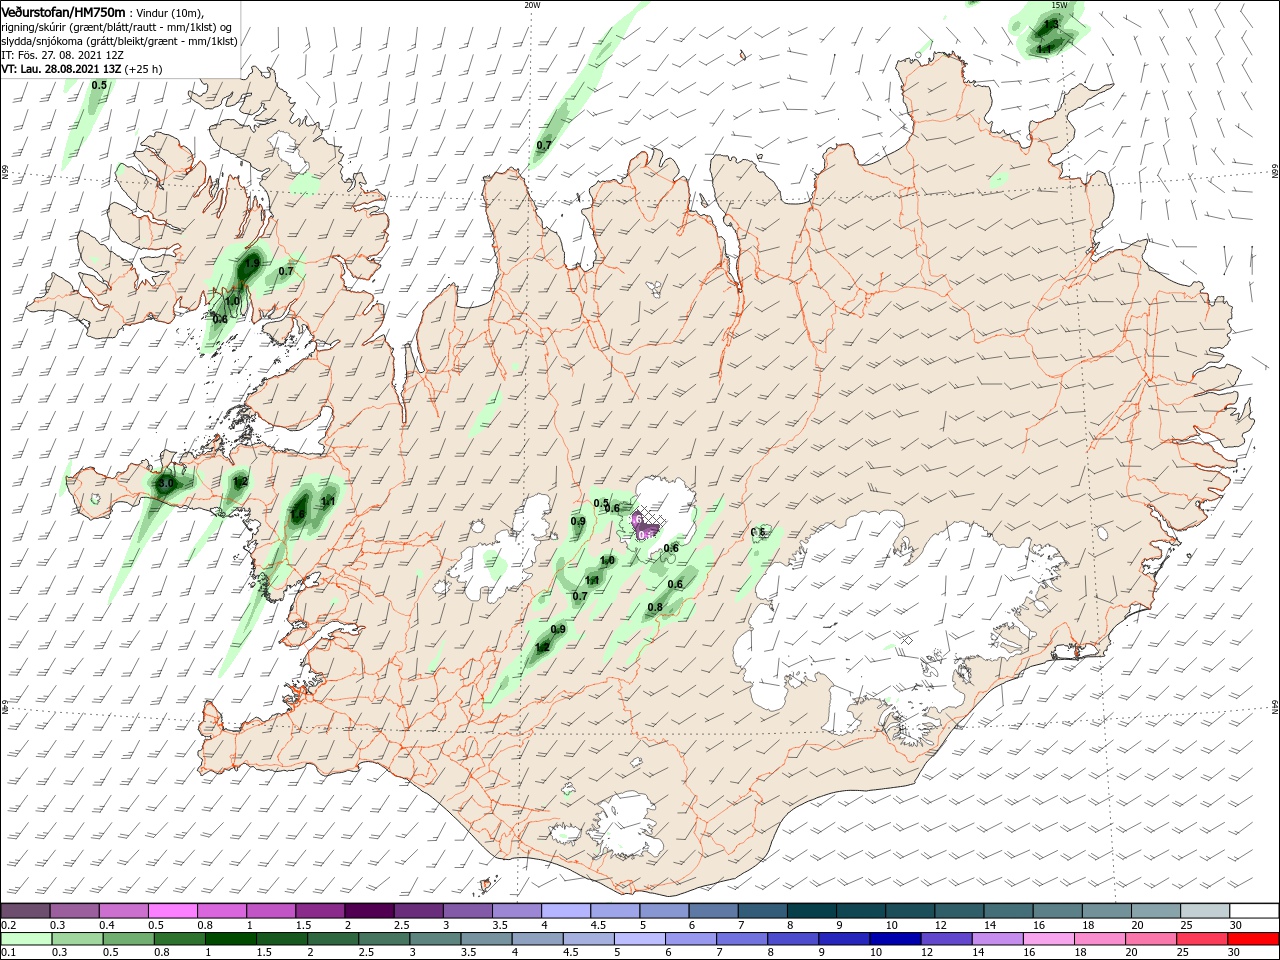
Task: Select bright pink 0.5 swatch in upper legend
Action: [172, 910]
